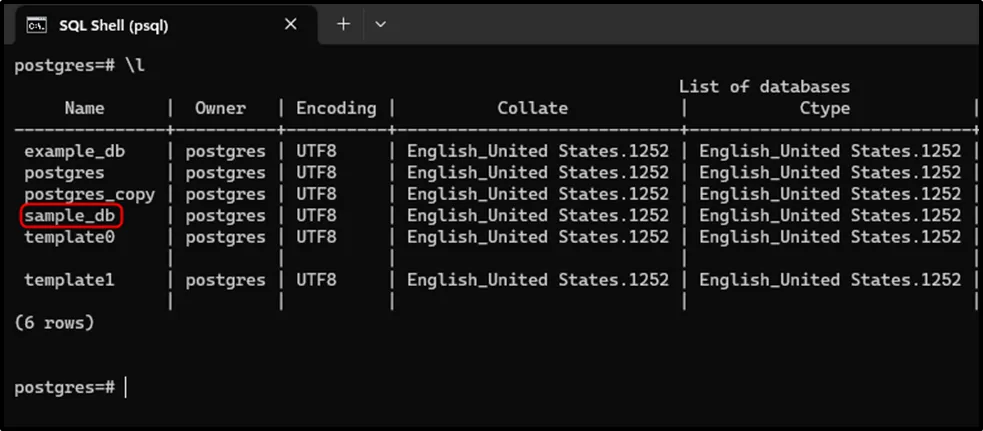Viewport: 983px width, 431px height.
Task: Click the Owner column header
Action: click(x=221, y=108)
